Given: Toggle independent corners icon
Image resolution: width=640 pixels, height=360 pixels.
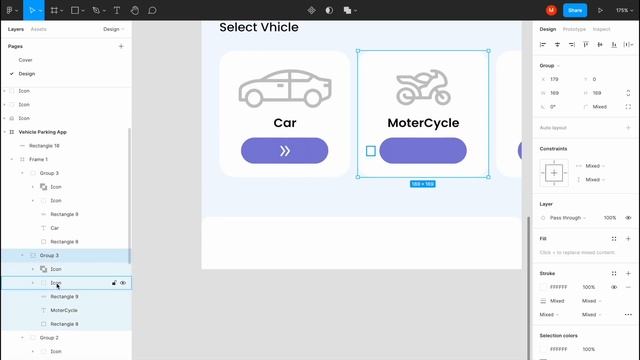Looking at the screenshot, I should pyautogui.click(x=628, y=107).
